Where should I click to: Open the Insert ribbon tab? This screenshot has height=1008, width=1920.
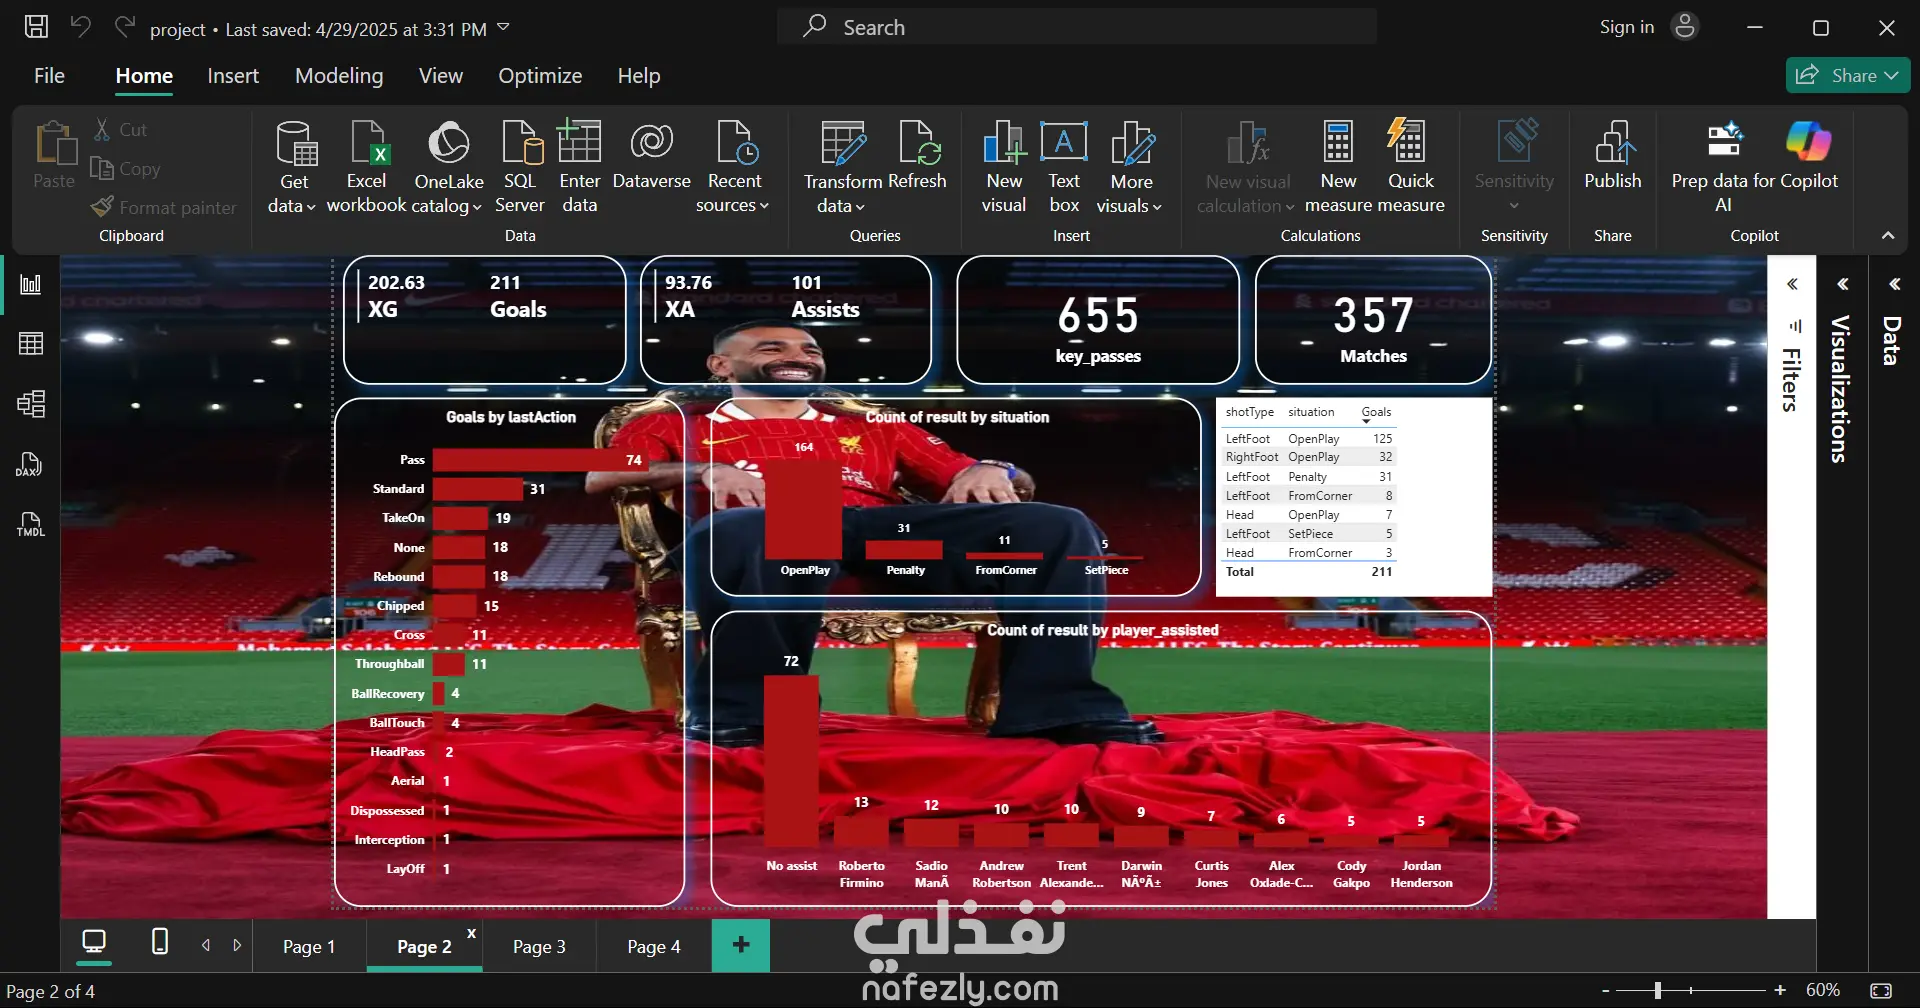233,76
